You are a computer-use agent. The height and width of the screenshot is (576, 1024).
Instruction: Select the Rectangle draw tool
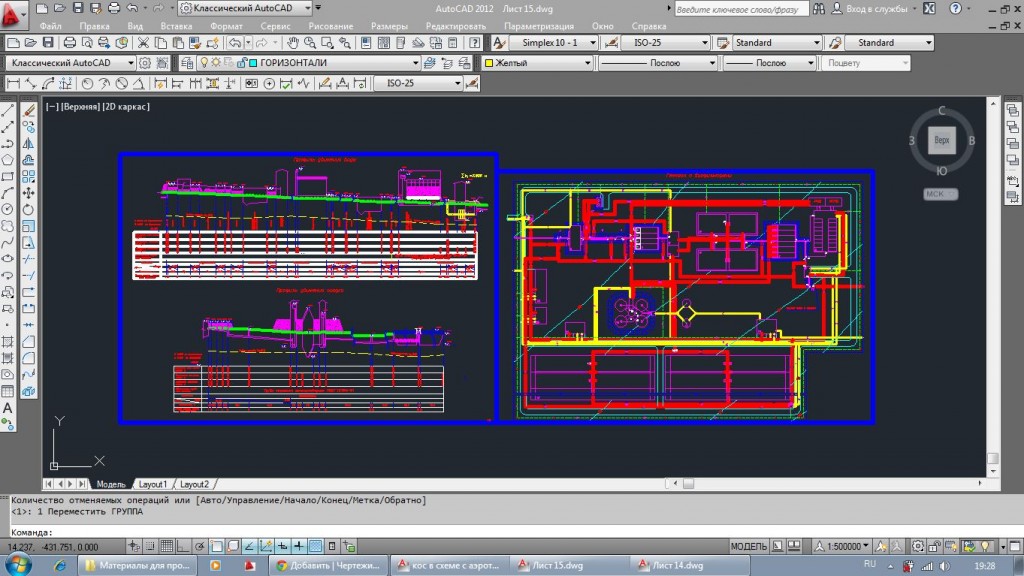pyautogui.click(x=8, y=177)
